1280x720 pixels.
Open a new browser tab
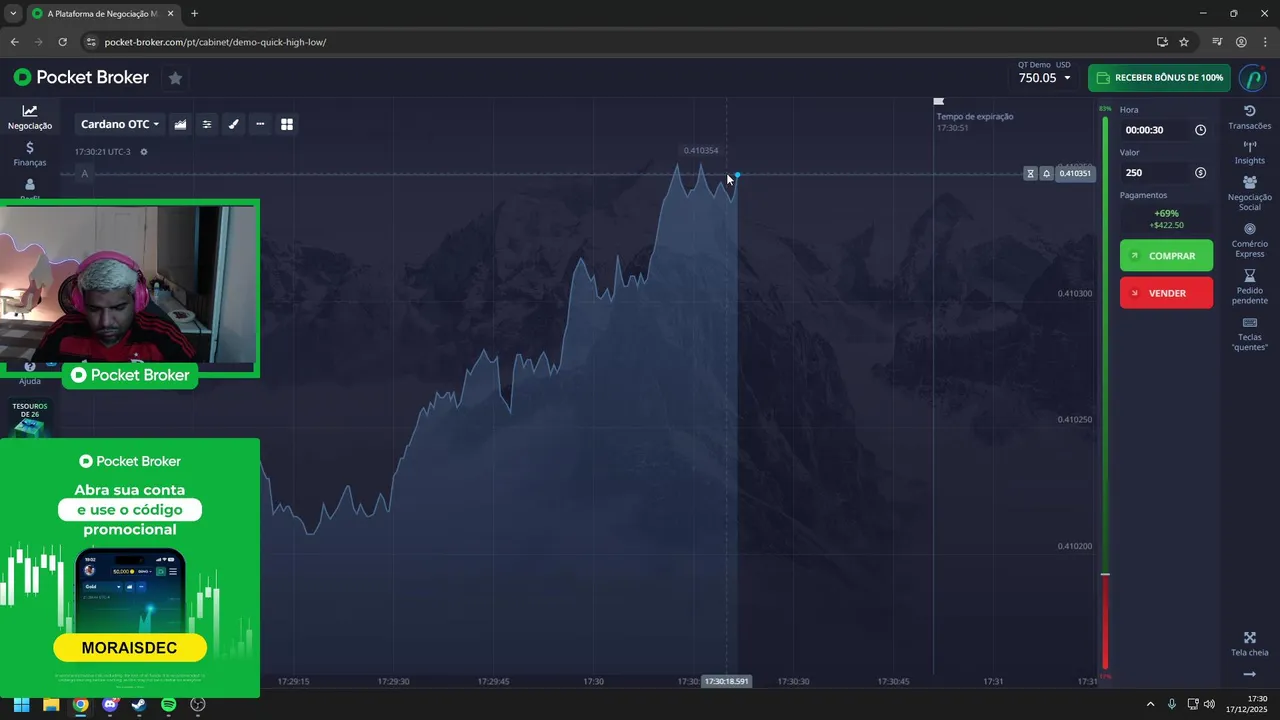pos(194,14)
